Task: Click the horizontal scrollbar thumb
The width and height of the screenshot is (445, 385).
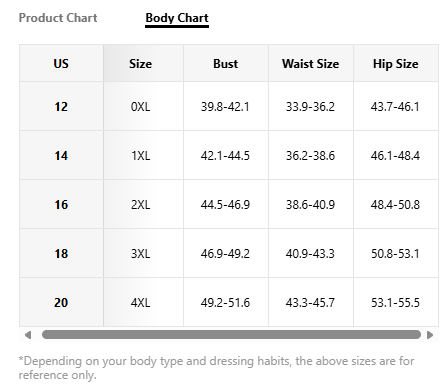Action: 231,335
